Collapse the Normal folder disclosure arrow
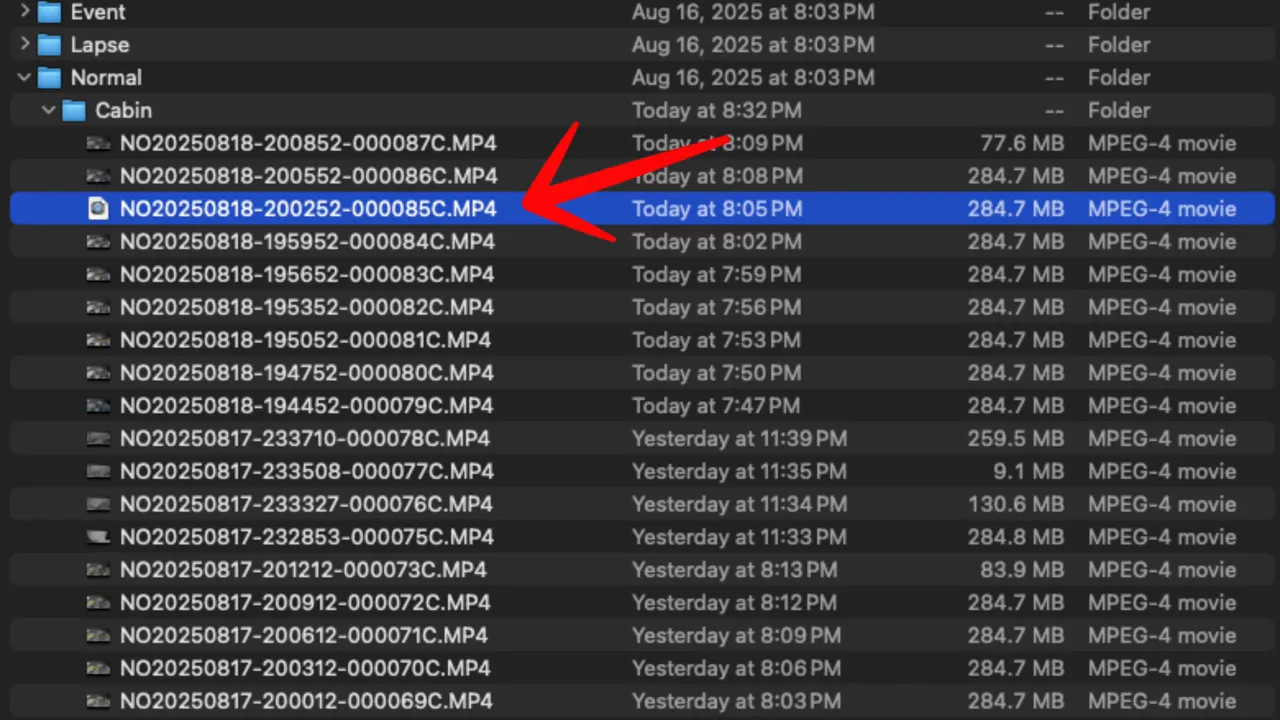This screenshot has width=1280, height=720. (24, 78)
